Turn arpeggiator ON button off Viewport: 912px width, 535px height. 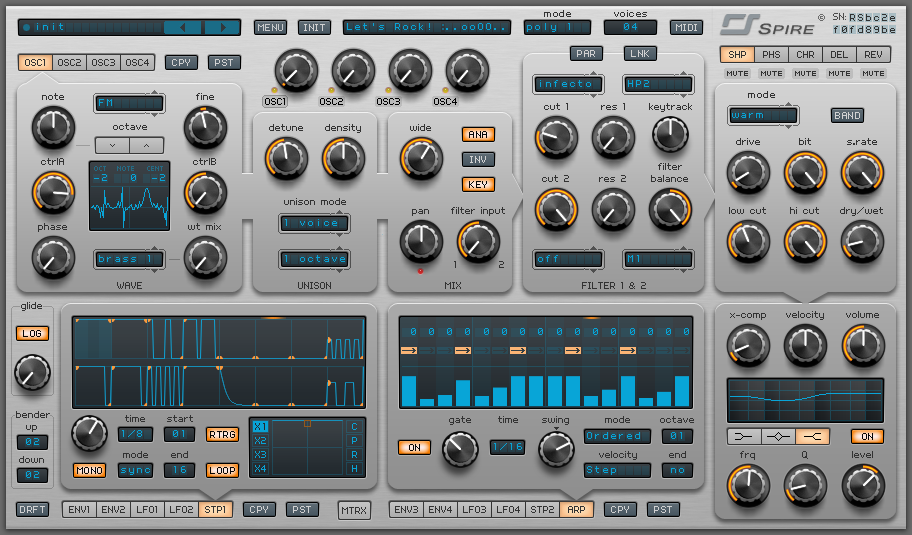[x=415, y=448]
